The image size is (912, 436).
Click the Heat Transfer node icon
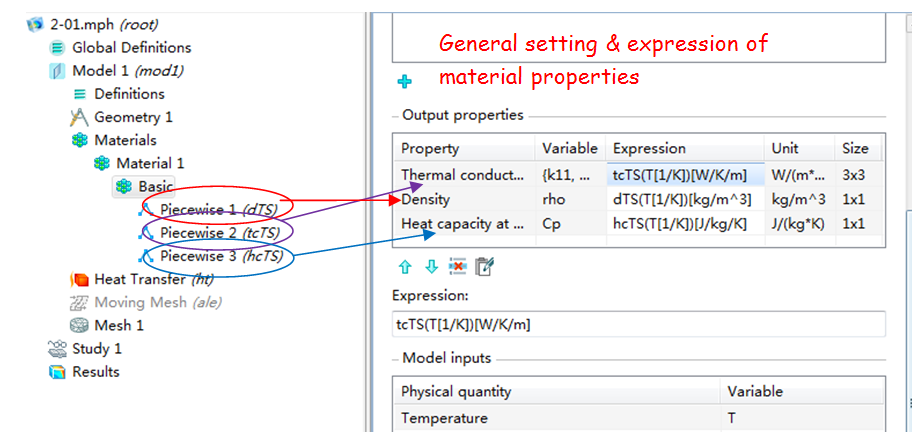click(80, 279)
